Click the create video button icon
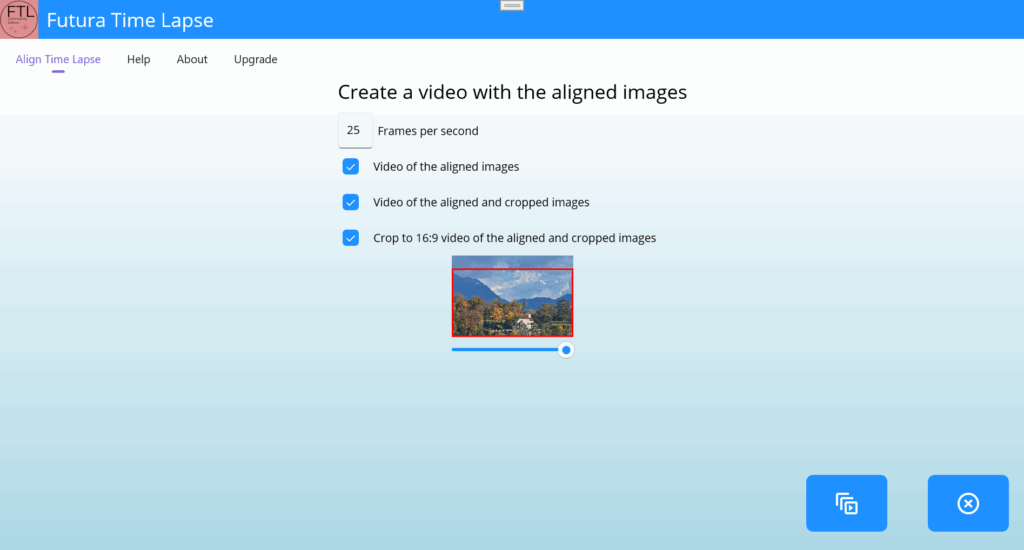Screen dimensions: 1024x550 coord(846,503)
